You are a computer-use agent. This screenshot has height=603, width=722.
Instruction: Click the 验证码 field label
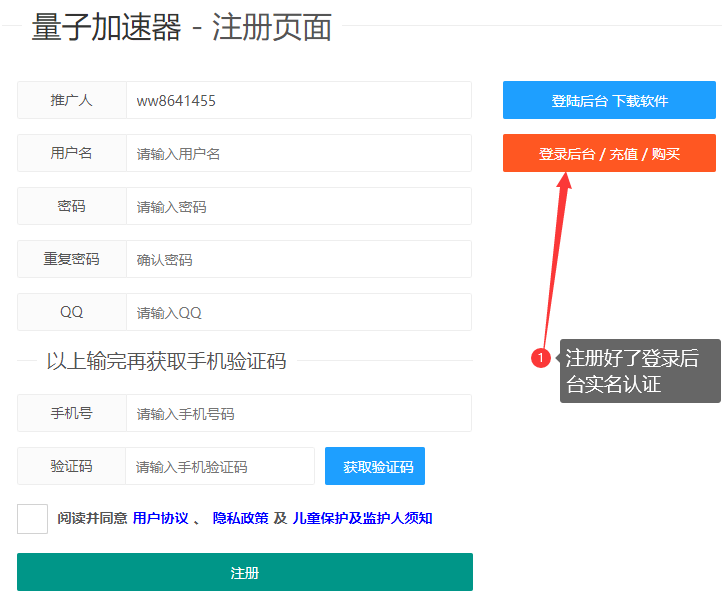coord(71,466)
